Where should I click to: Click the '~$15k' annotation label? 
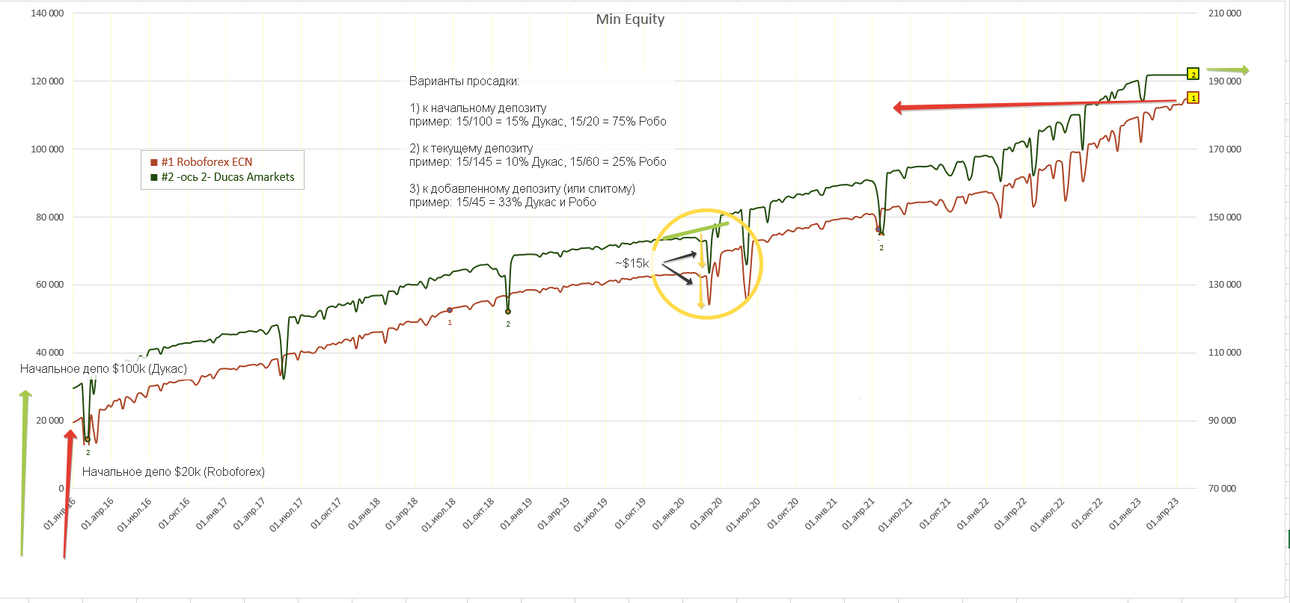tap(632, 263)
